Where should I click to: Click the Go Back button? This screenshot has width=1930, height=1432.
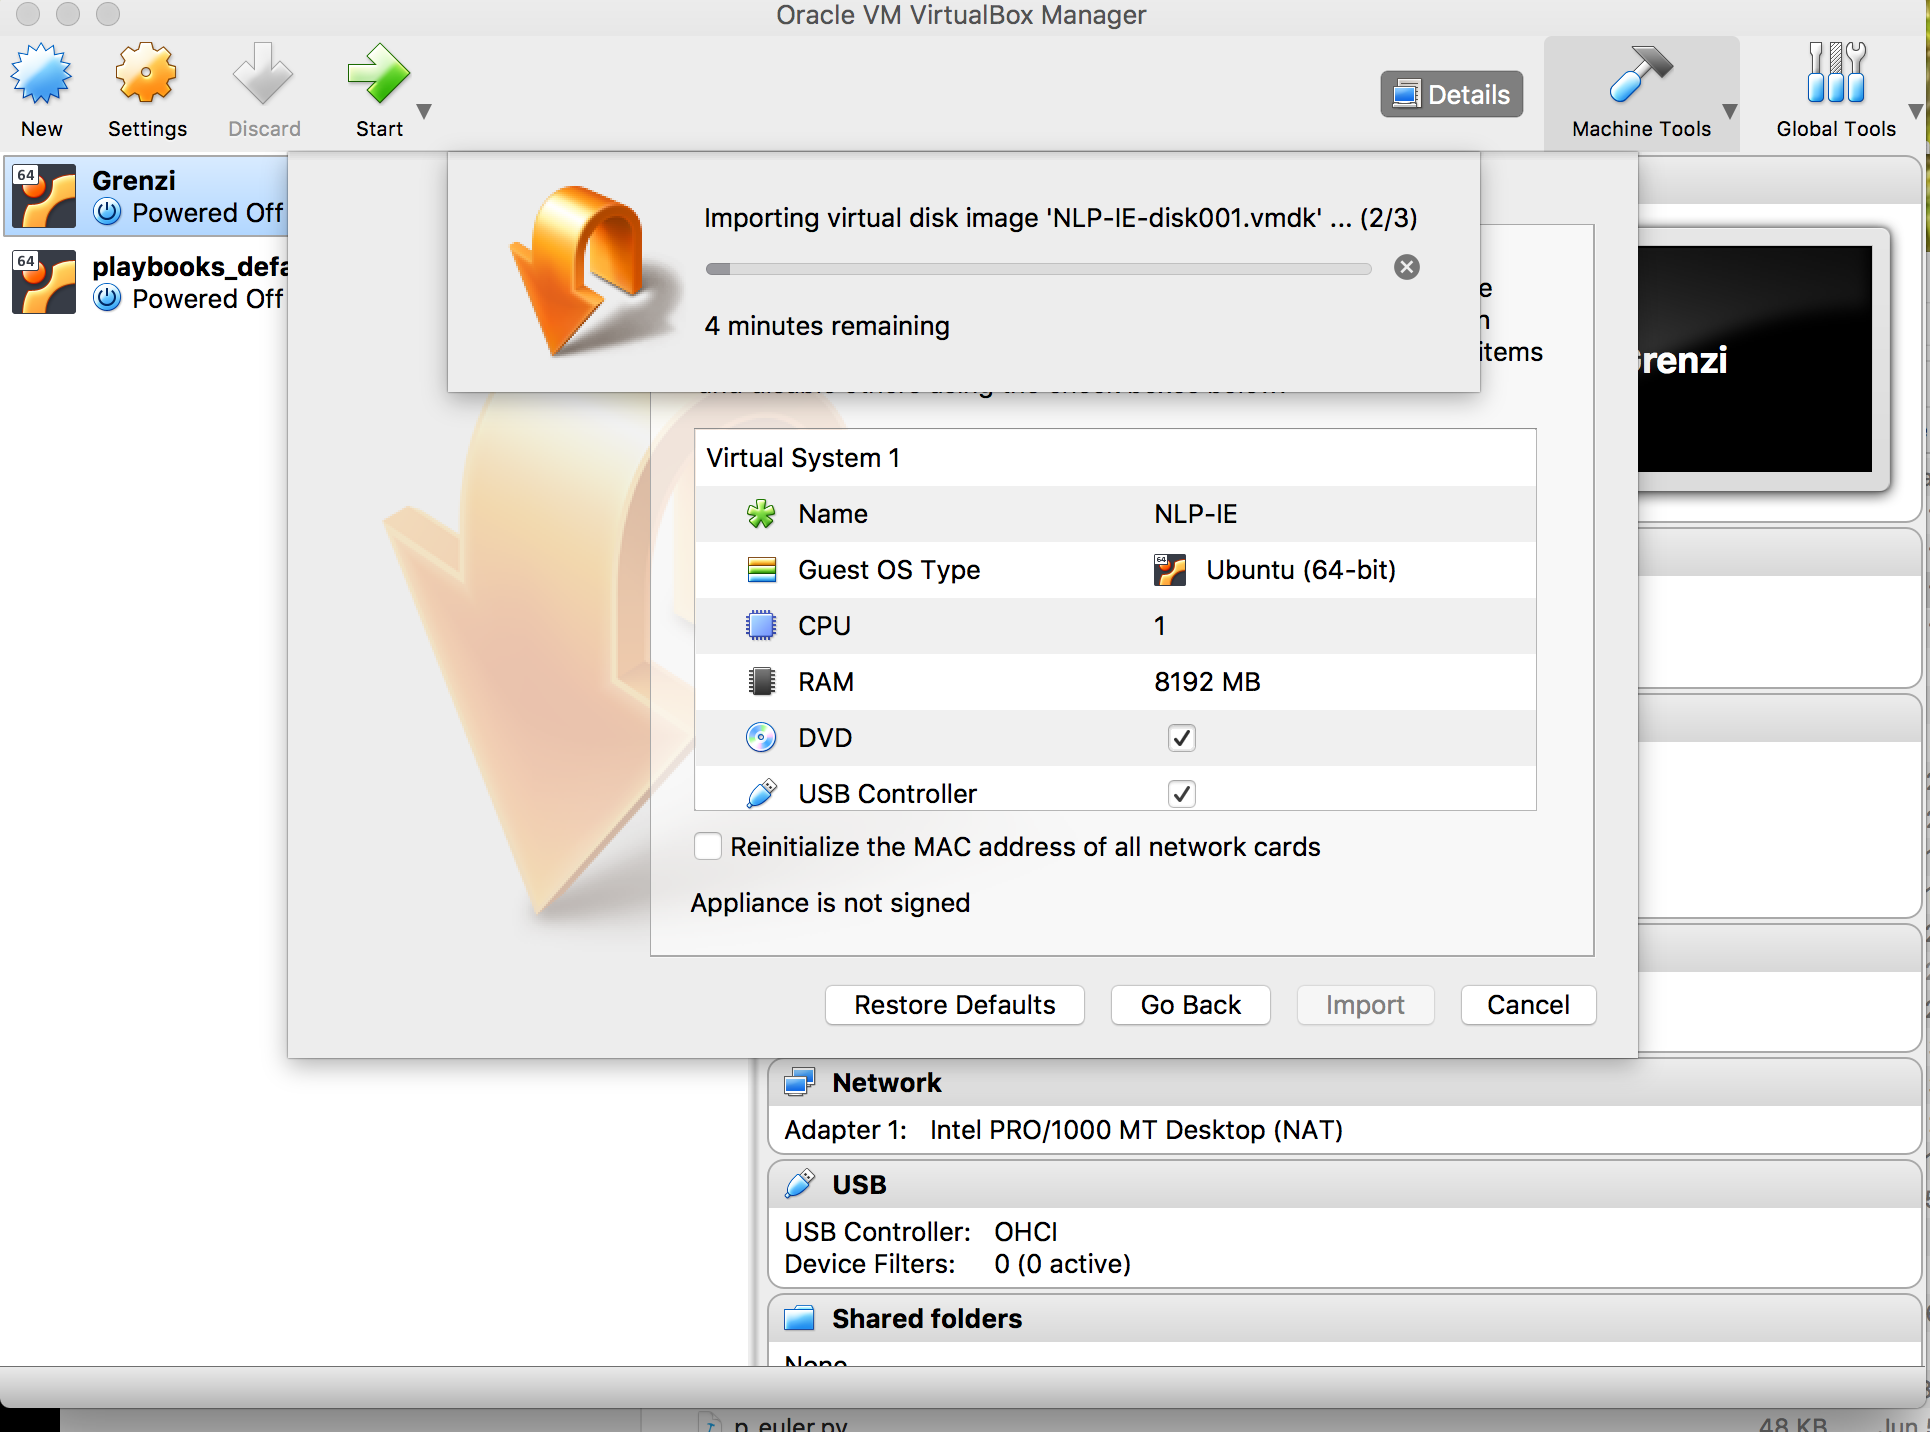[1190, 1005]
